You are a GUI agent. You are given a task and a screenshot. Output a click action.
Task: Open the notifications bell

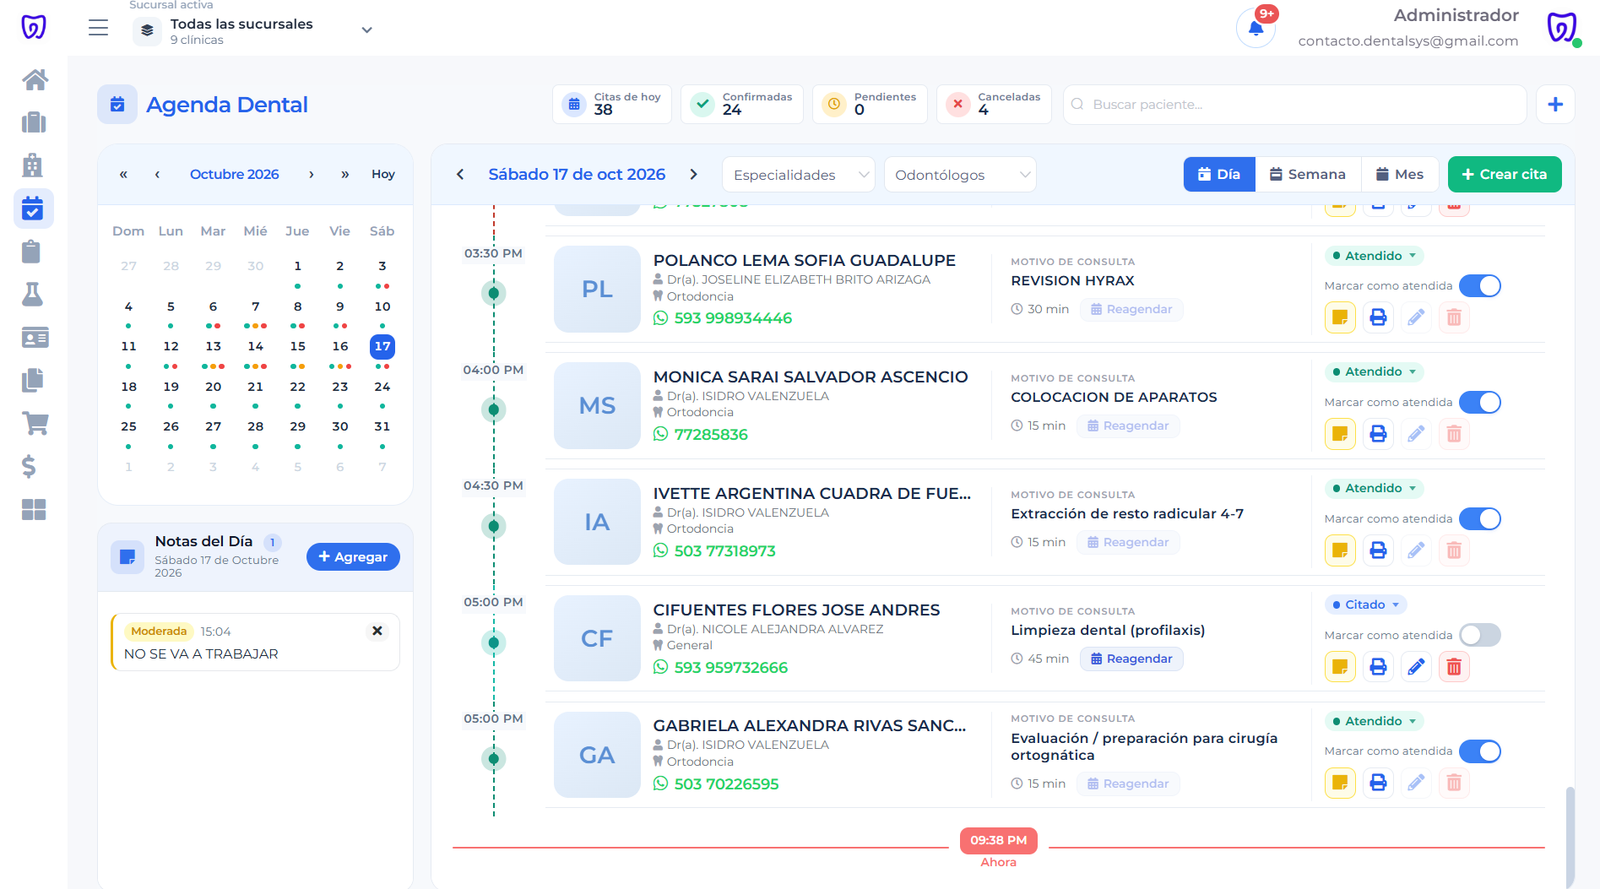1256,28
